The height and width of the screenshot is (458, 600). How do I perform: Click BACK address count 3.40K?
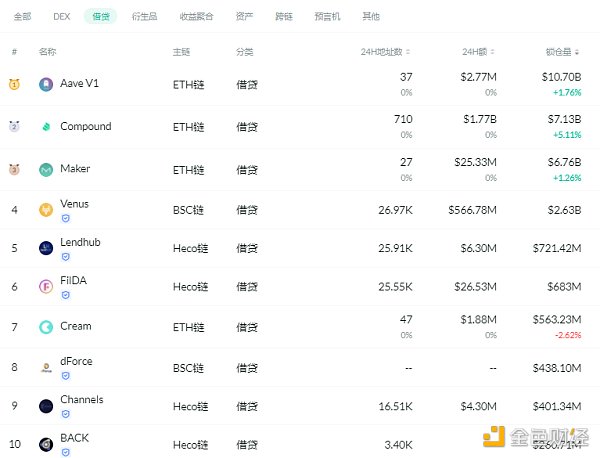click(398, 445)
